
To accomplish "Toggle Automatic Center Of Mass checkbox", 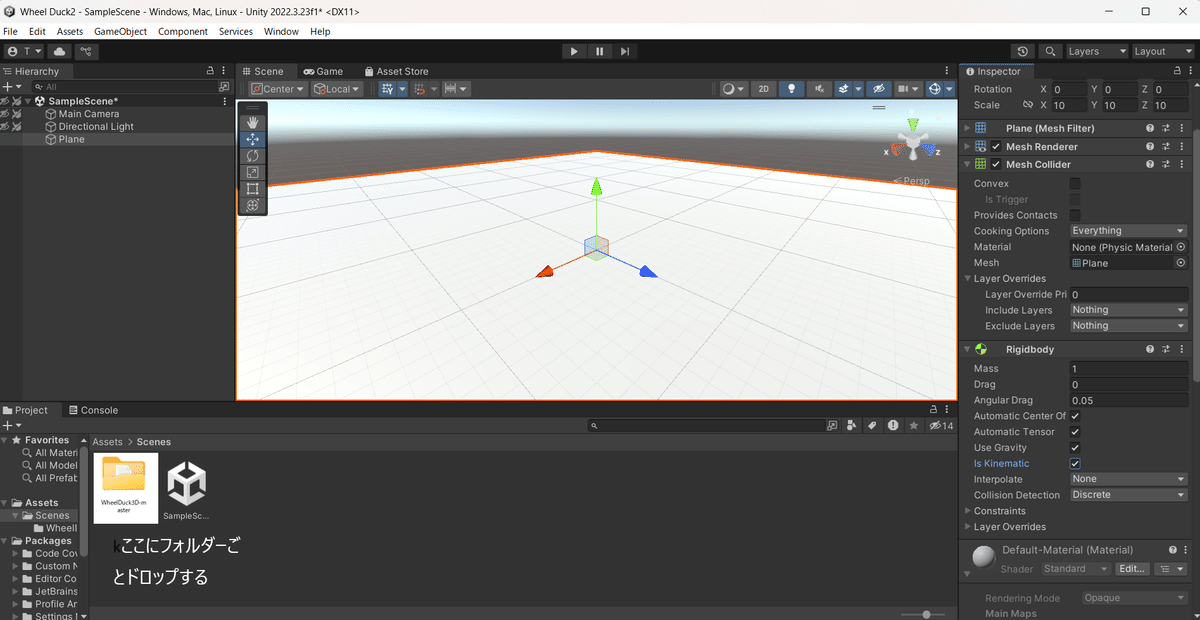I will click(x=1075, y=416).
